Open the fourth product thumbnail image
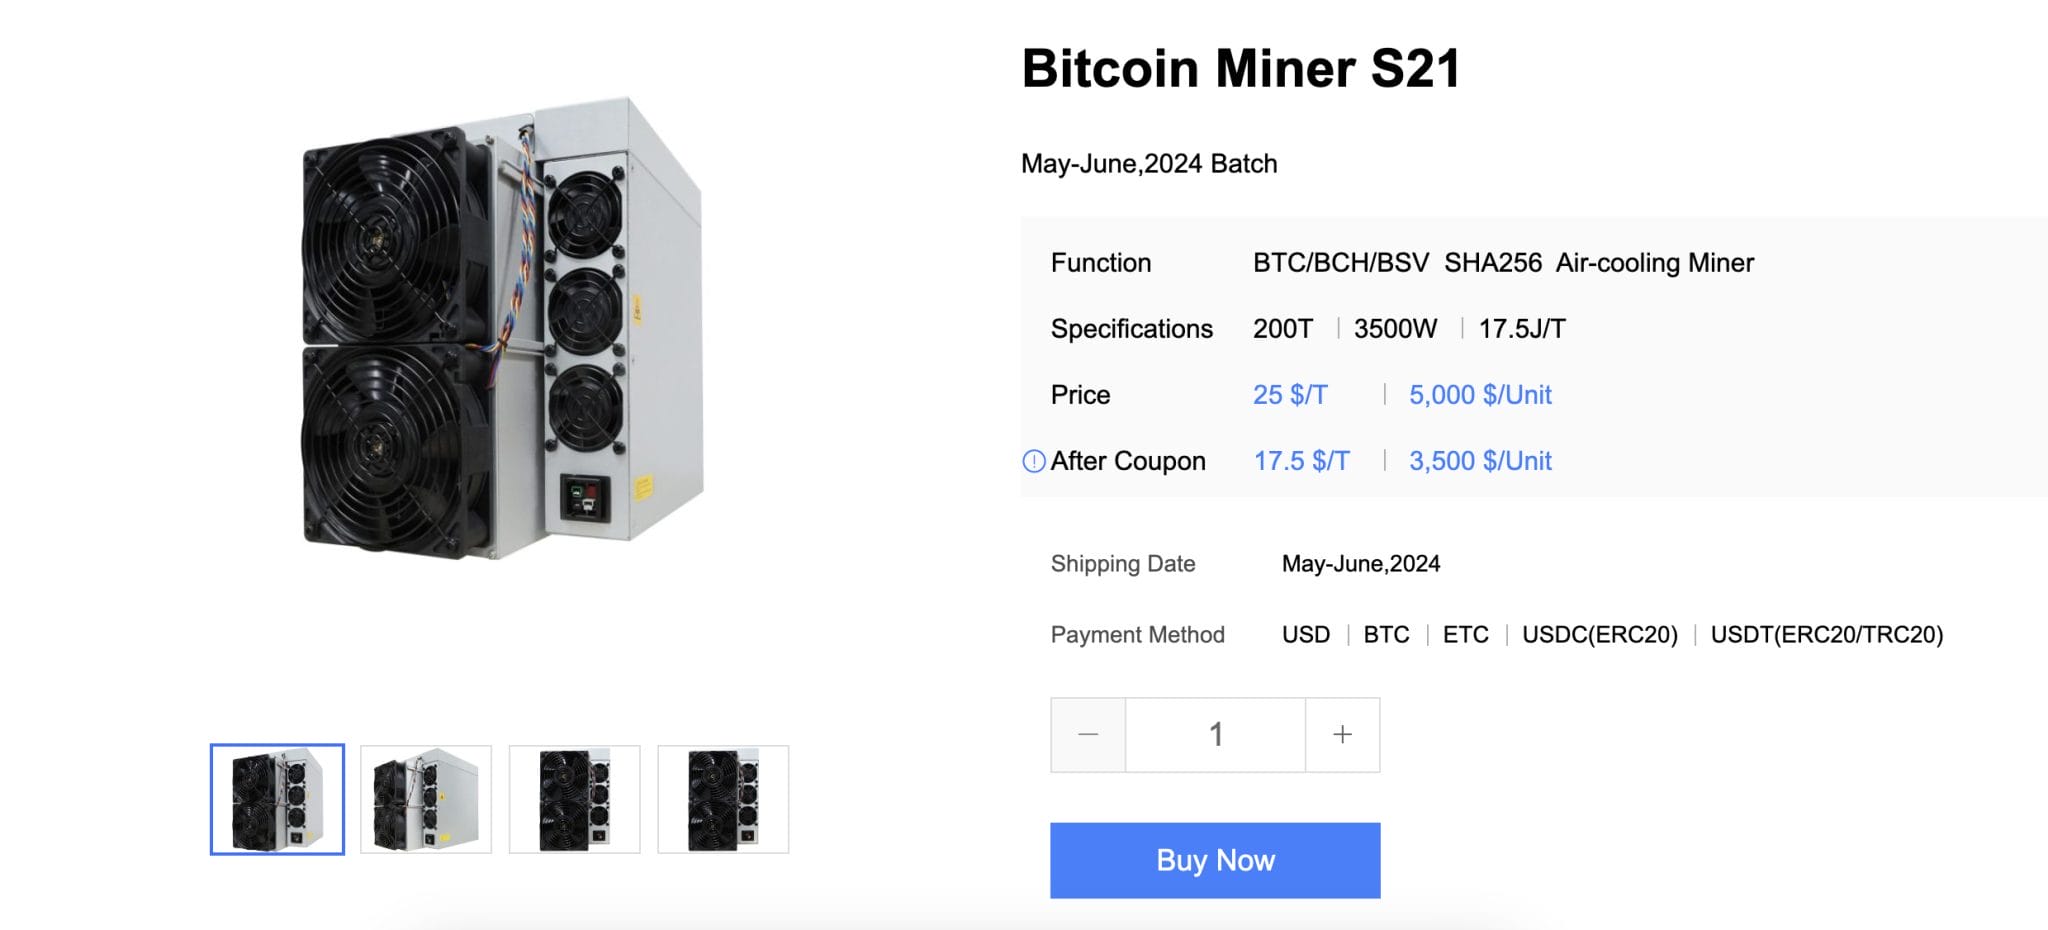 723,799
